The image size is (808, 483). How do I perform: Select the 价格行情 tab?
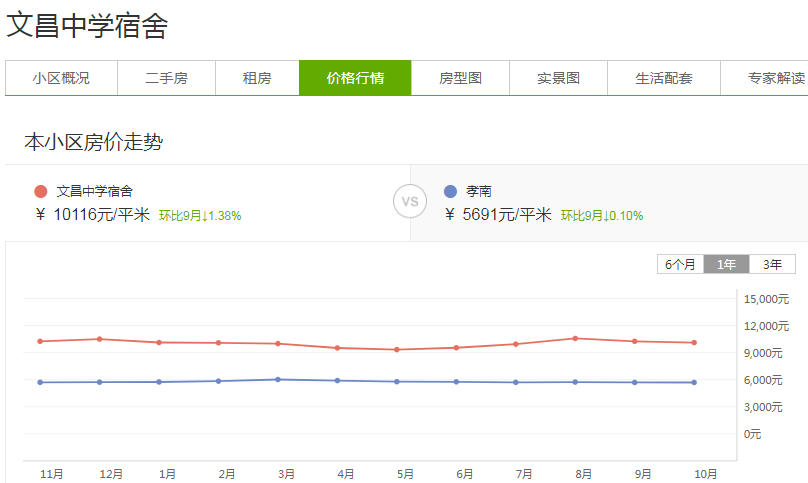[x=355, y=78]
